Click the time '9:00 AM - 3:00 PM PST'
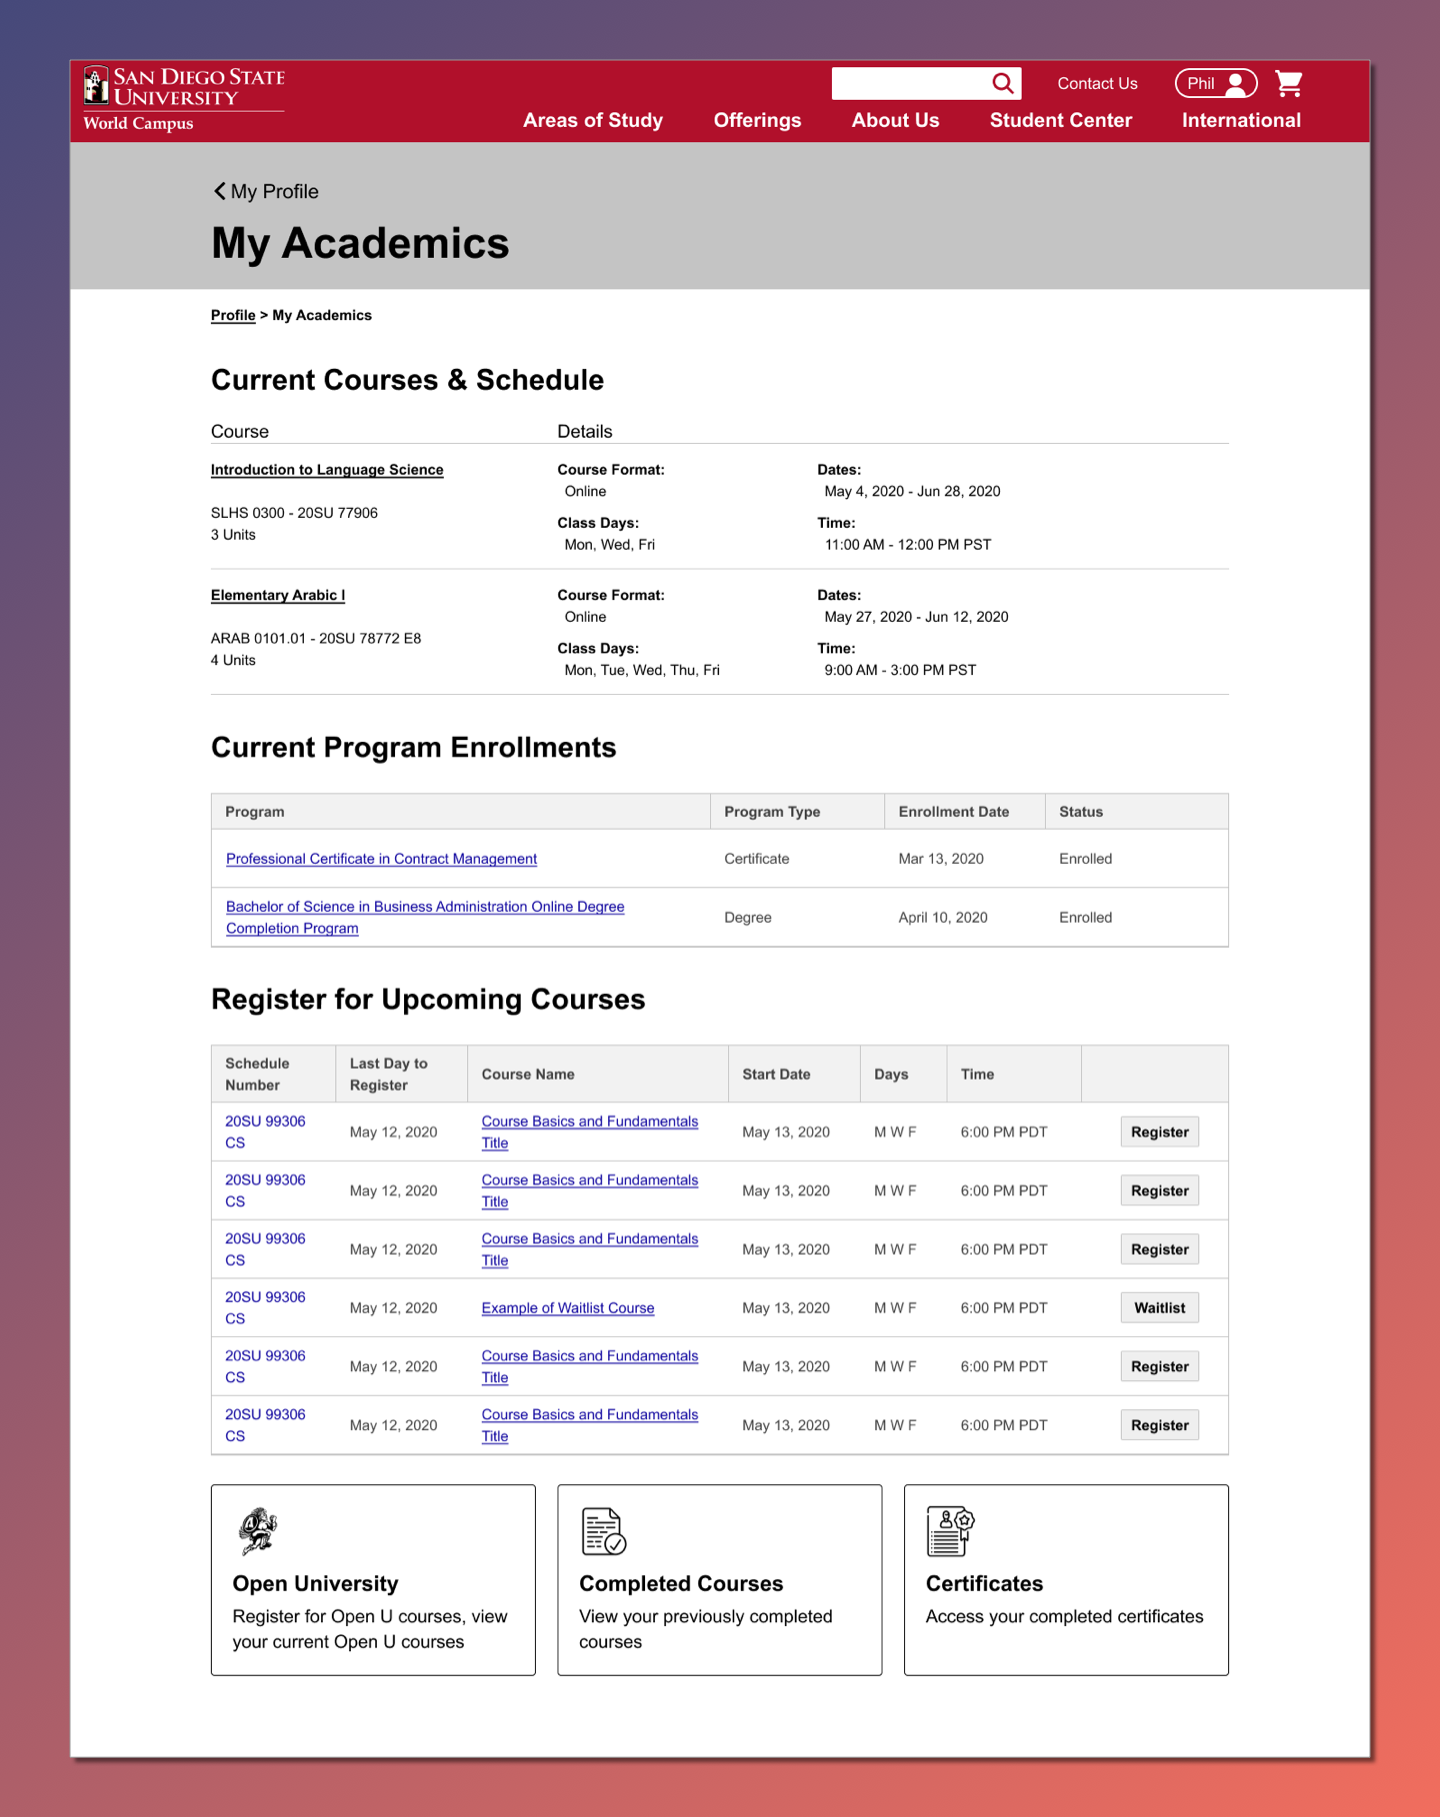 point(900,670)
